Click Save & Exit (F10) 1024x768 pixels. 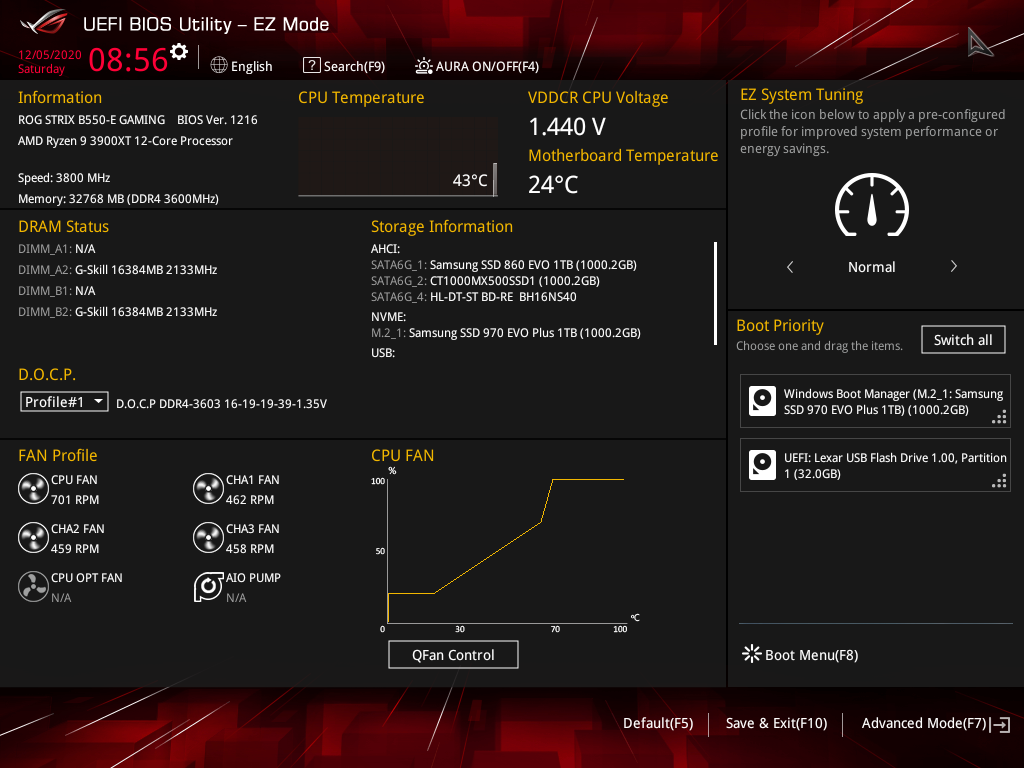click(776, 723)
